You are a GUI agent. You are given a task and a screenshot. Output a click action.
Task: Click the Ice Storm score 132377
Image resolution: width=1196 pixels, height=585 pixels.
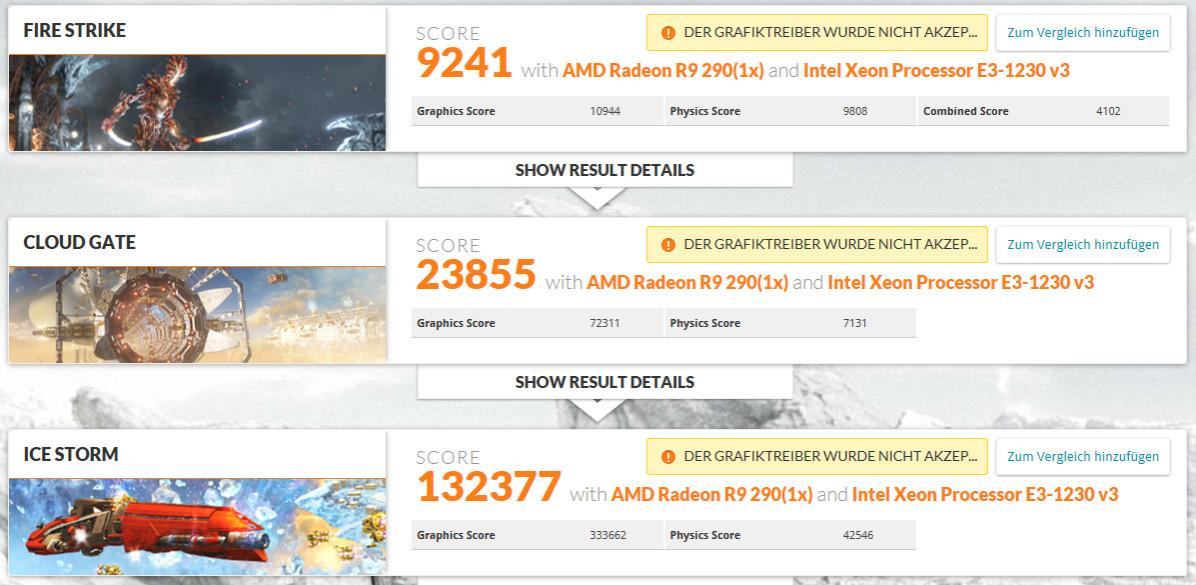tap(488, 487)
